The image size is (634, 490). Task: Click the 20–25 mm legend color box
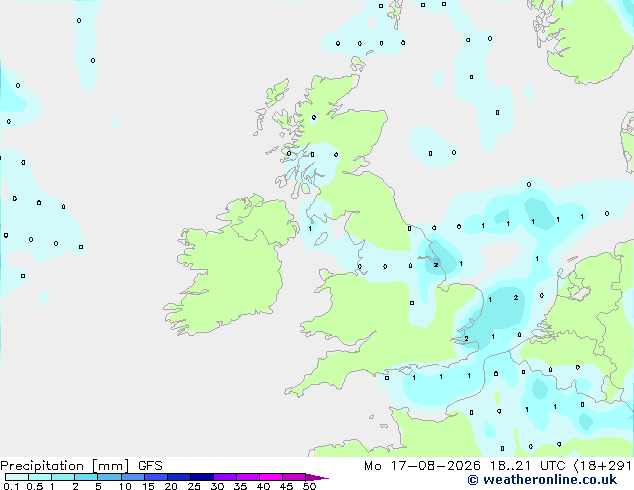[x=179, y=477]
